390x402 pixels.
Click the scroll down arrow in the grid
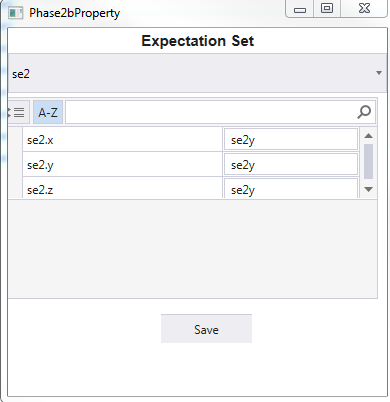pyautogui.click(x=368, y=189)
